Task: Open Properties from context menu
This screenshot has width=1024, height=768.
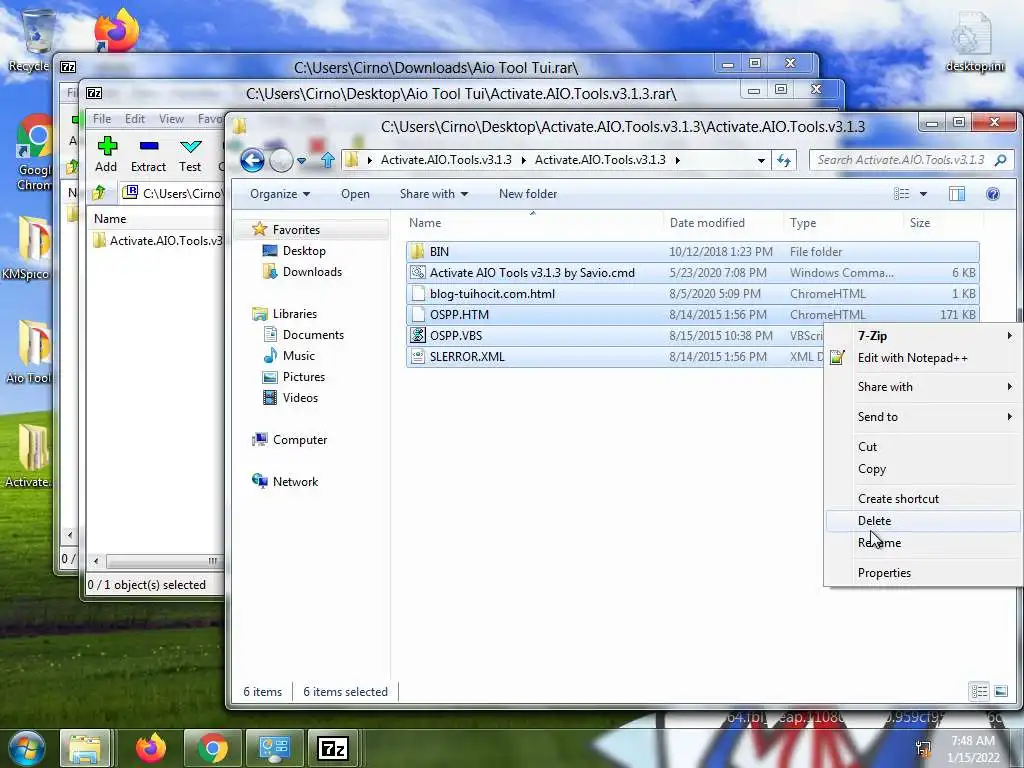Action: (x=923, y=573)
